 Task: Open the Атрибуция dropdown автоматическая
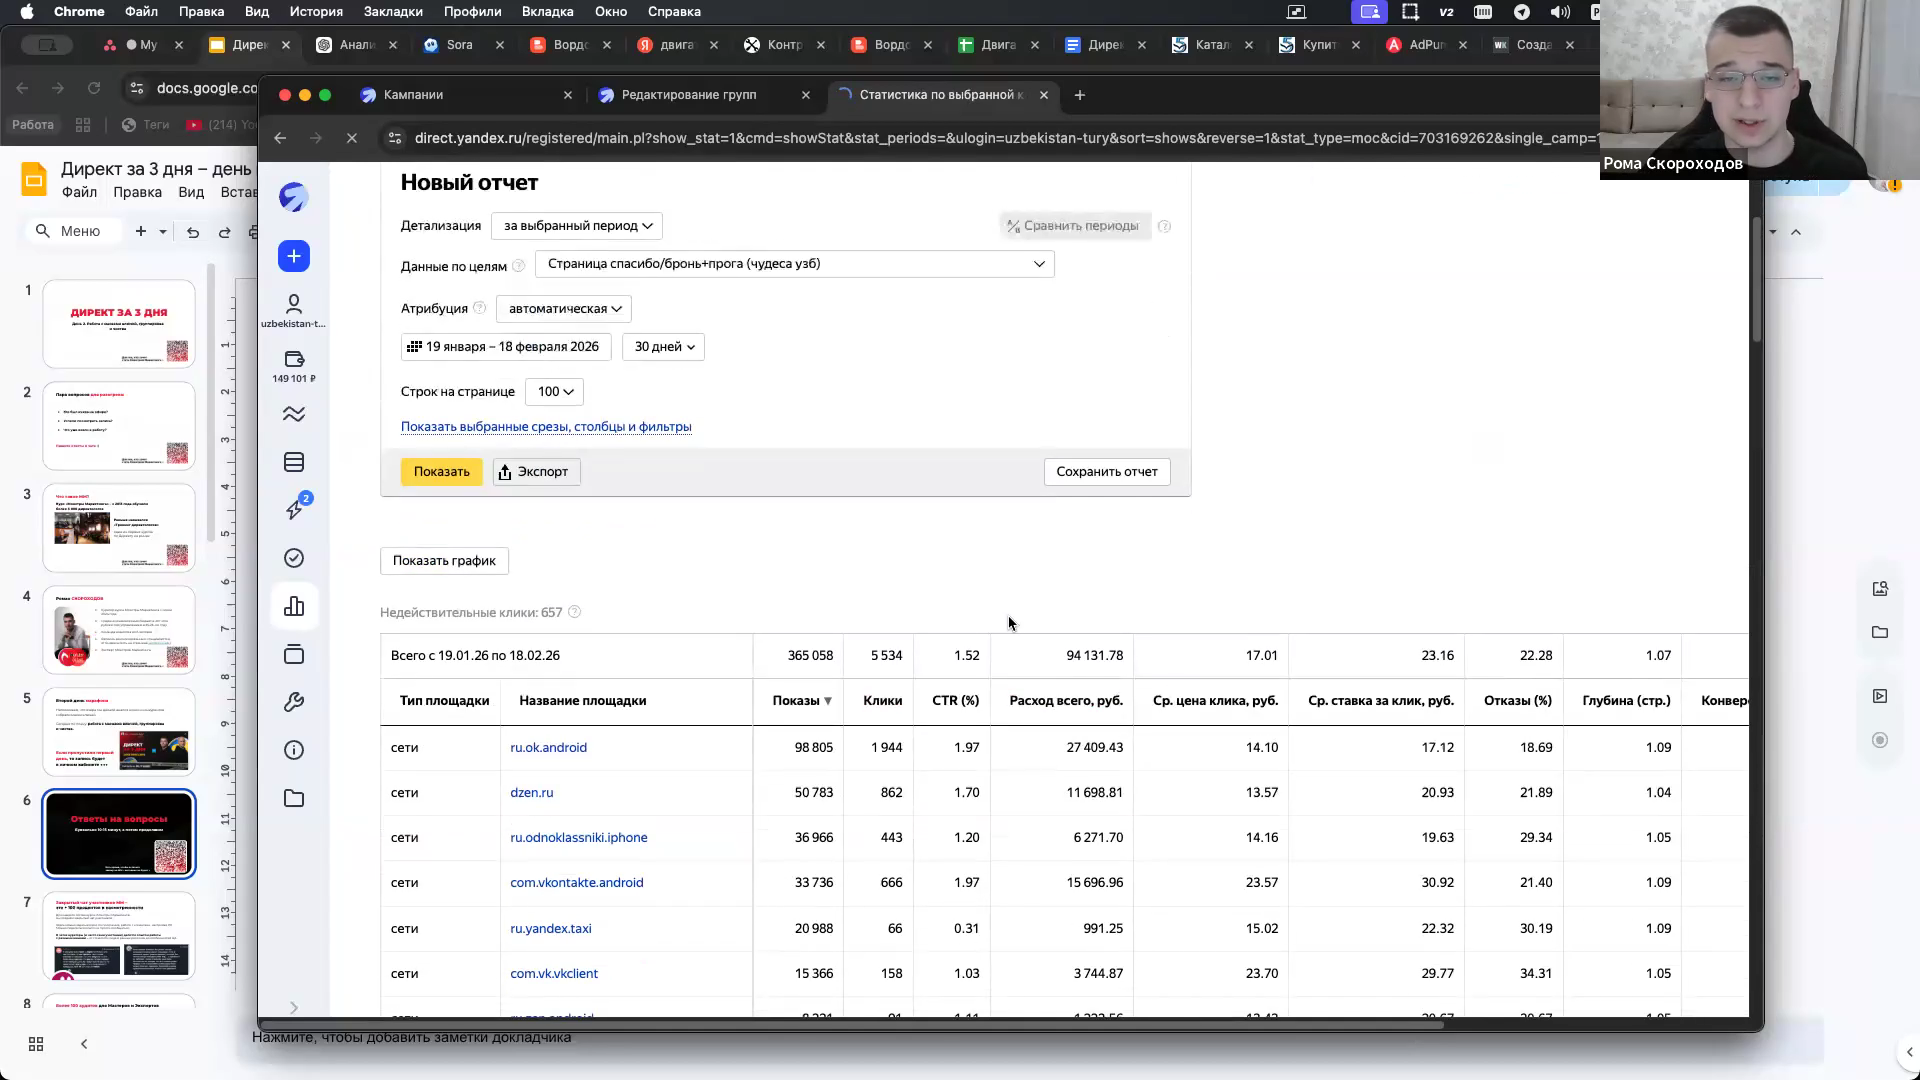564,308
